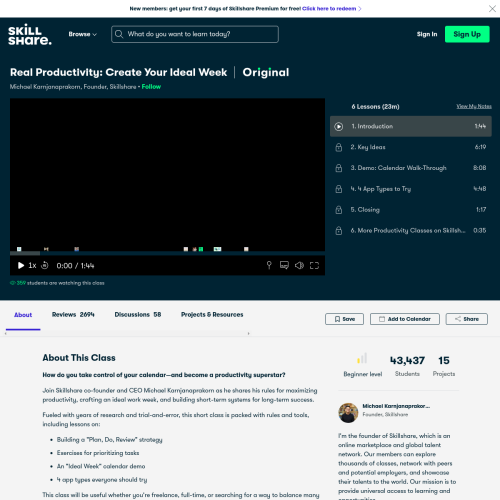Mute the video volume icon
Viewport: 500px width, 500px height.
tap(299, 265)
